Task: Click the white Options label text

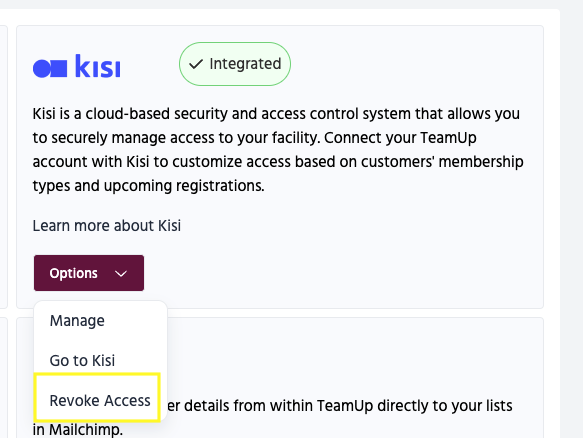Action: [74, 273]
